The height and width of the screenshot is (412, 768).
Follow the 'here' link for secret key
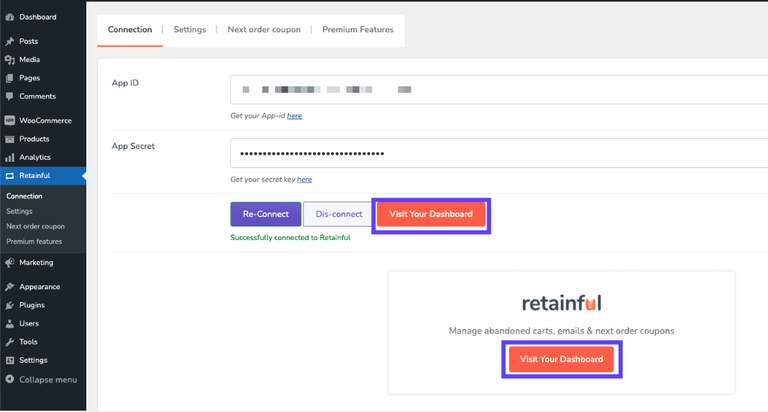pyautogui.click(x=304, y=180)
